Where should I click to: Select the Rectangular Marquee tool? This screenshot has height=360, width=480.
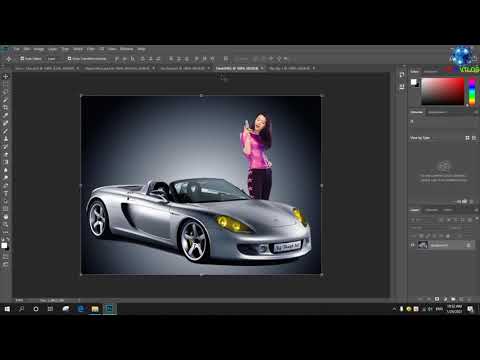tap(5, 84)
